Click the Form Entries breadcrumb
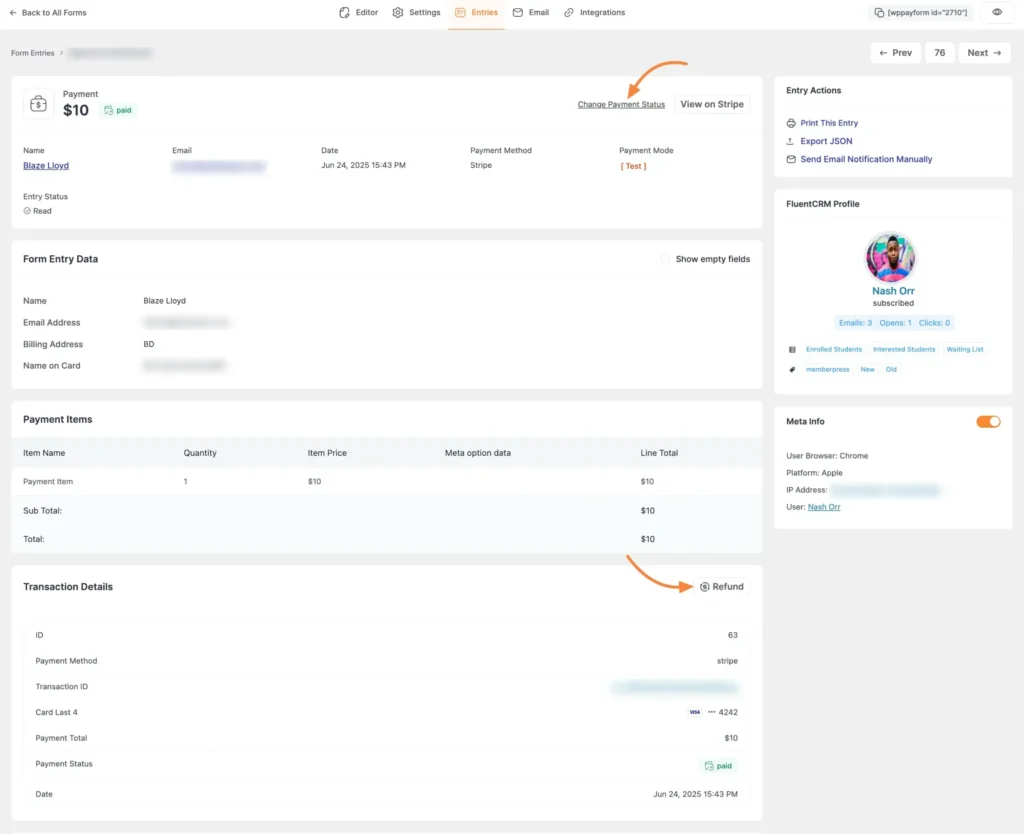This screenshot has width=1024, height=834. 33,53
